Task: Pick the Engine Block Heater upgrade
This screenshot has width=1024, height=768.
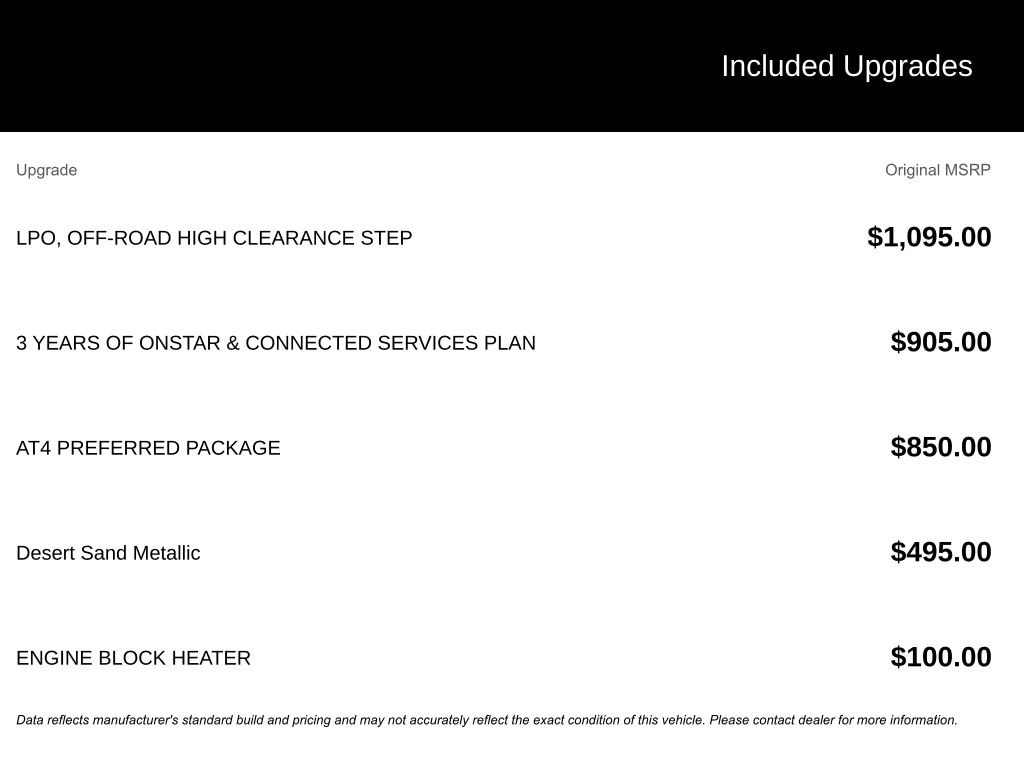Action: pyautogui.click(x=133, y=658)
